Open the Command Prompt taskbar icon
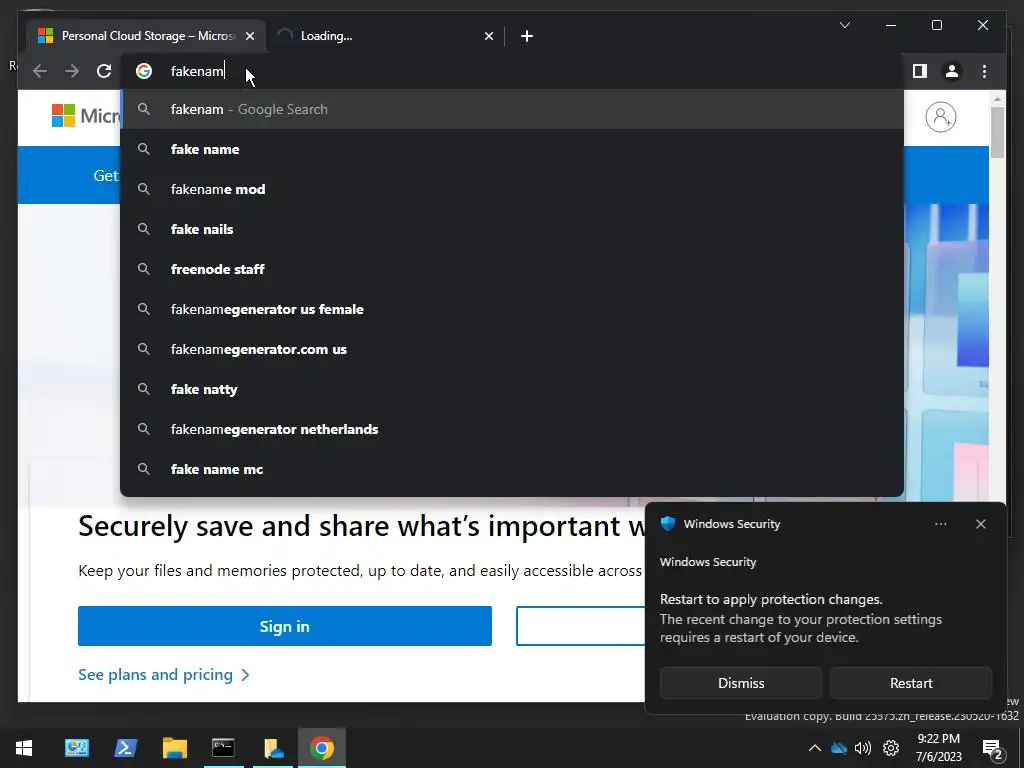This screenshot has height=768, width=1024. (223, 748)
